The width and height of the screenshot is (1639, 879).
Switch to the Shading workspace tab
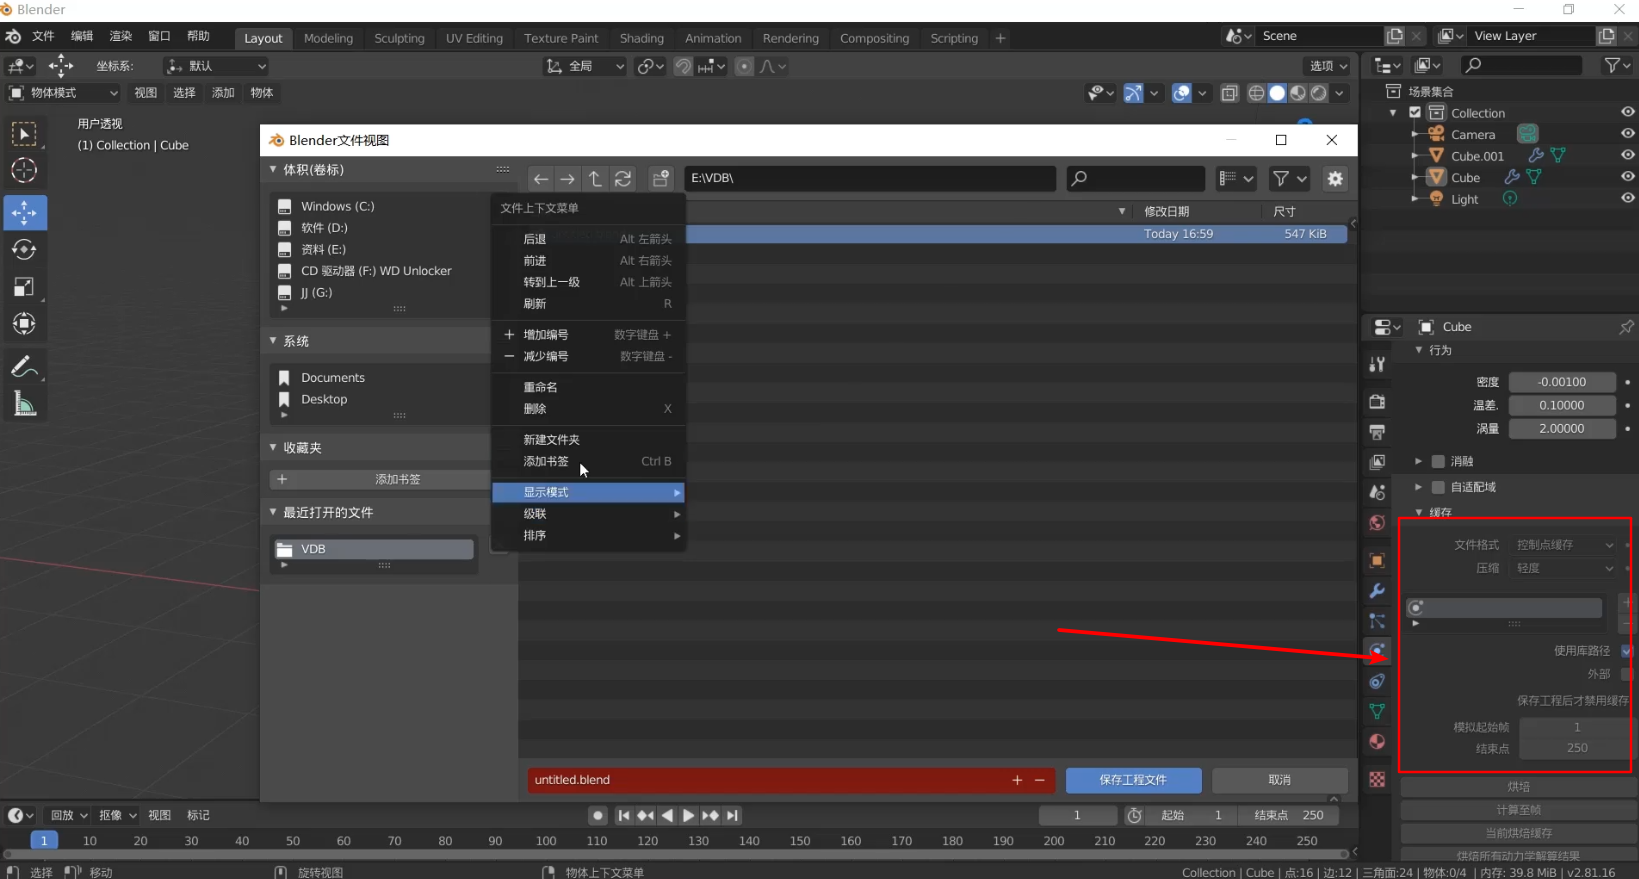(x=642, y=38)
